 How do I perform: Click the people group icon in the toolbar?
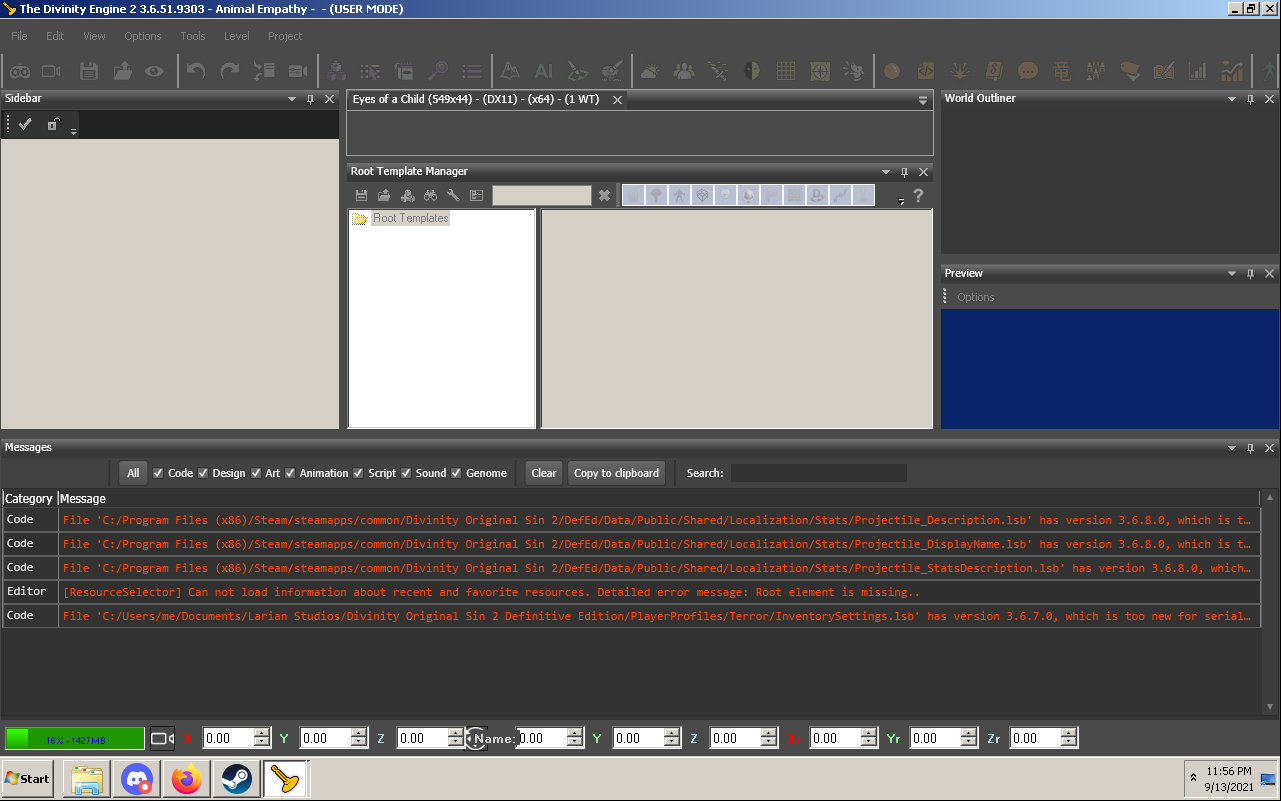[x=684, y=71]
